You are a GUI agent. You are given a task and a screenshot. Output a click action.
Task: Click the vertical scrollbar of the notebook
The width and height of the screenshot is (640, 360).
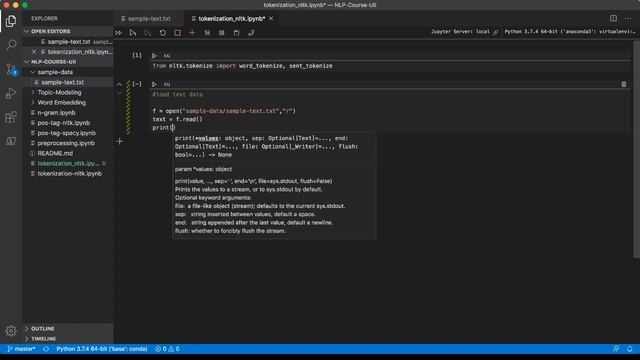pyautogui.click(x=636, y=149)
